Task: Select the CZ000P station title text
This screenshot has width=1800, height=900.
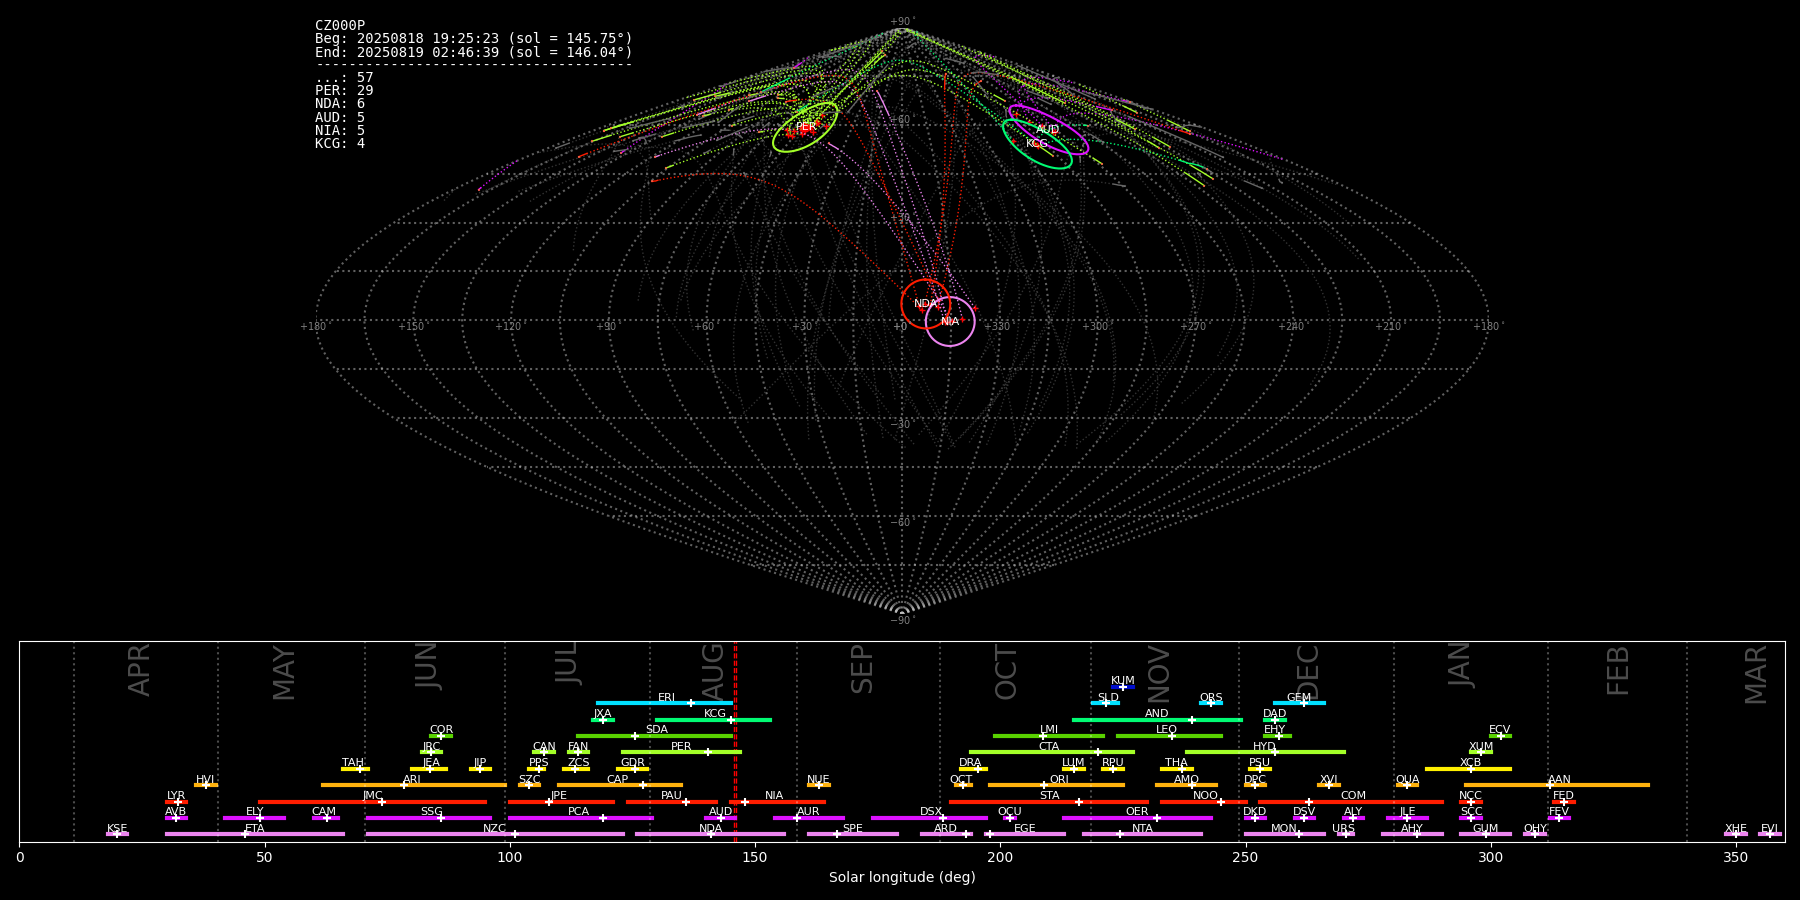Action: [x=340, y=26]
